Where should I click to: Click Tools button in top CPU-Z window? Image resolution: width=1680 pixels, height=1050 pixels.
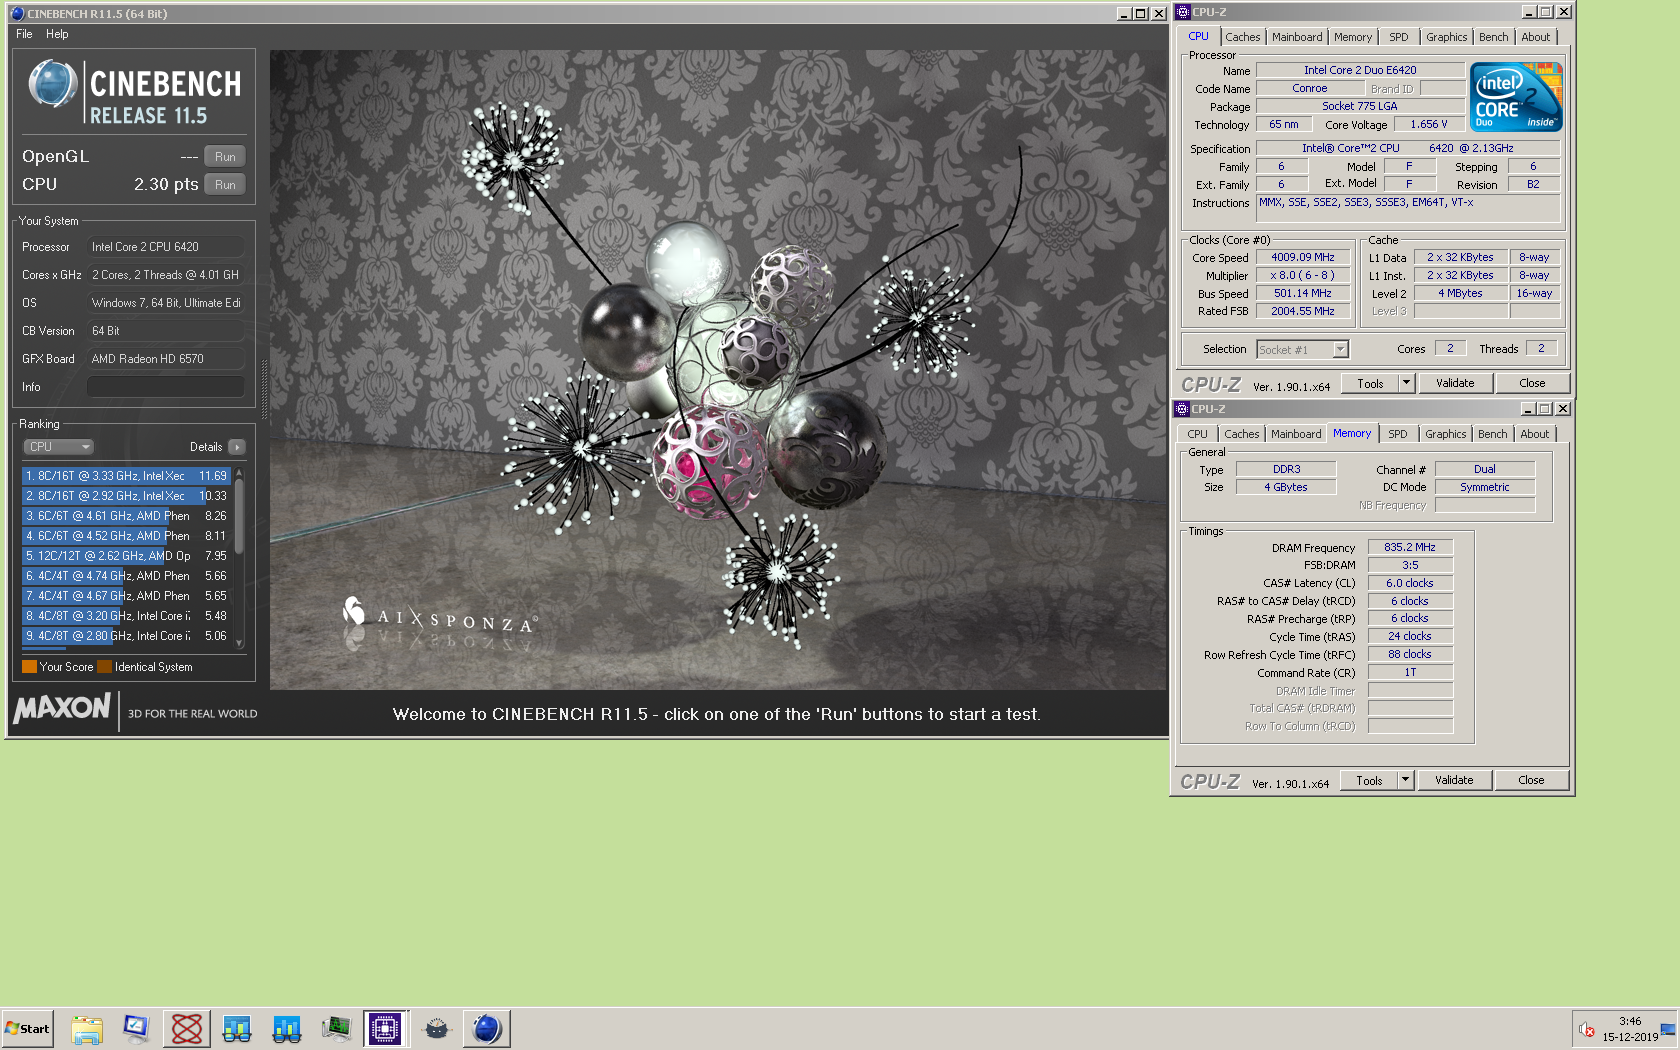[1370, 384]
